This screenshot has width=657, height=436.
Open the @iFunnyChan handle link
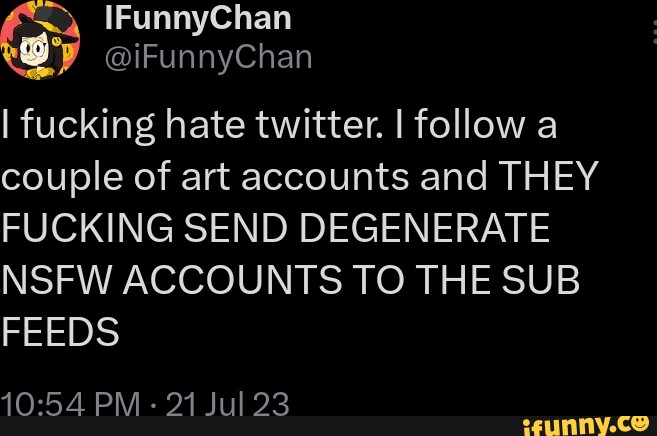[x=208, y=59]
